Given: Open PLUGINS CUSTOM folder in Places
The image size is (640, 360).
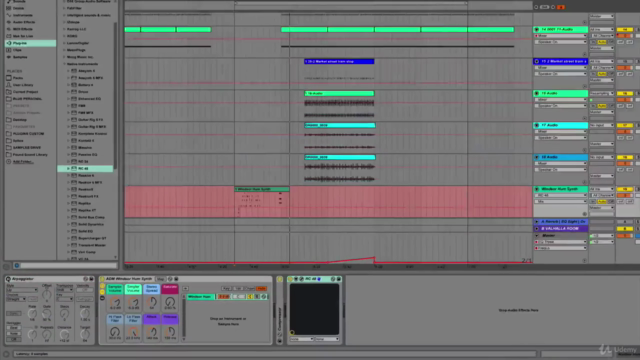Looking at the screenshot, I should (x=28, y=133).
